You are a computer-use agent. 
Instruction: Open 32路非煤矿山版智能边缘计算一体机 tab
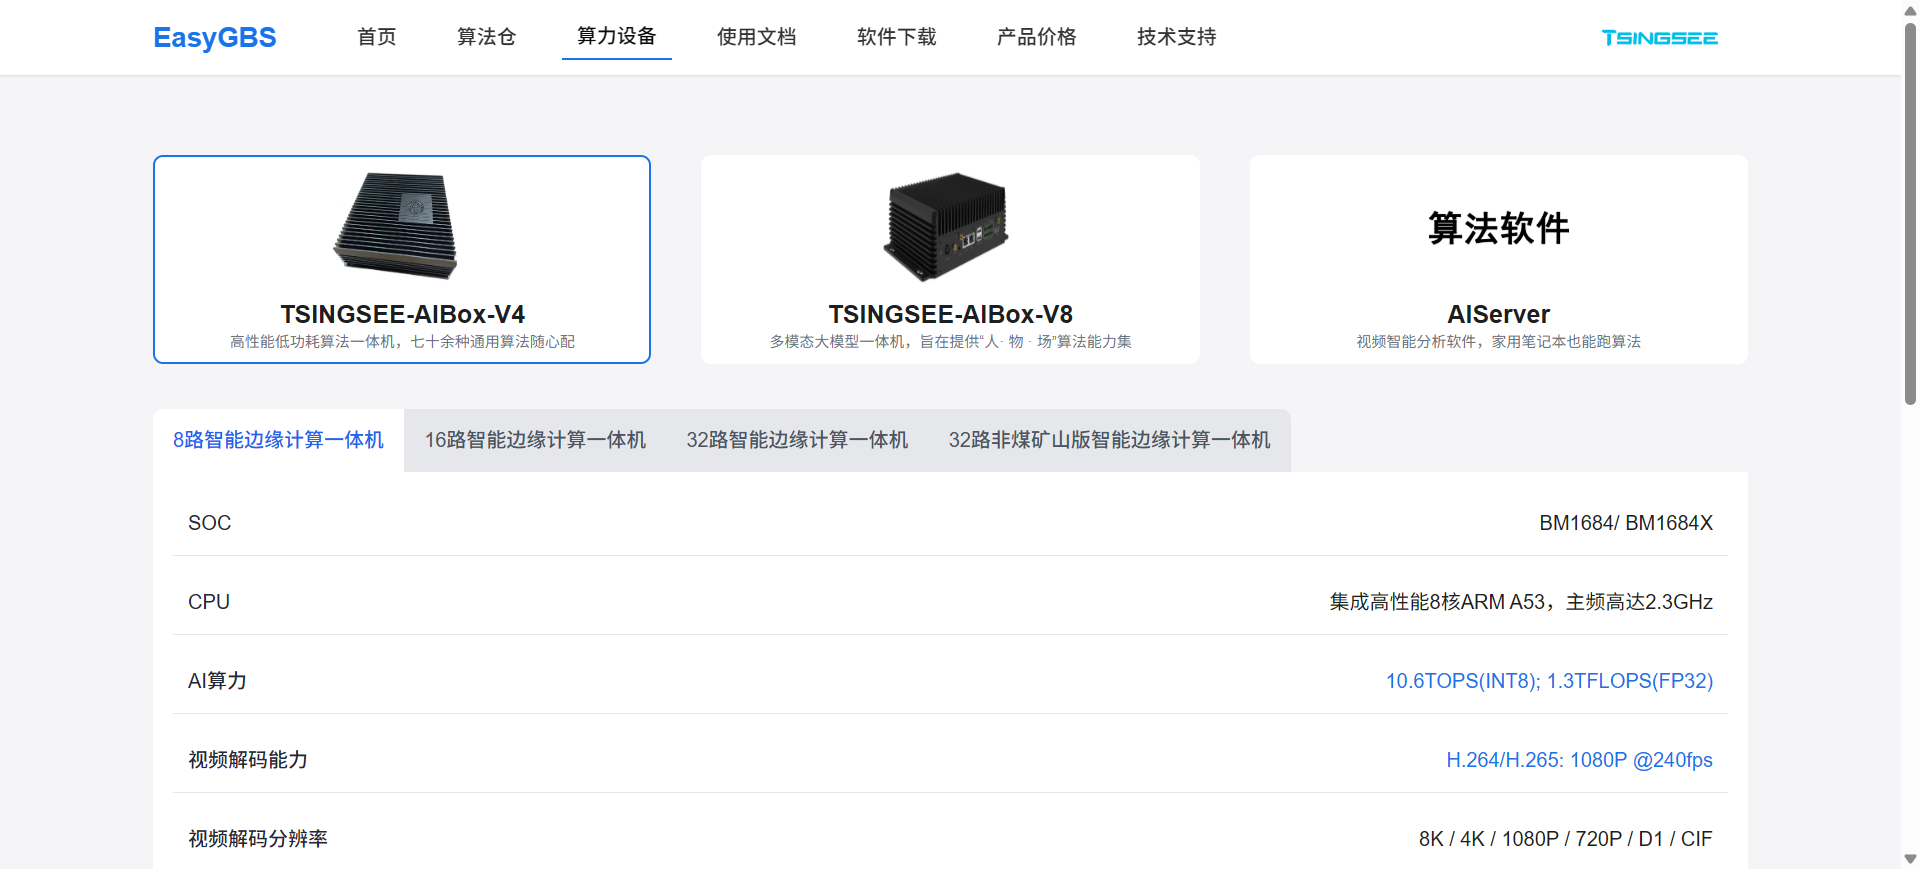click(x=1109, y=440)
